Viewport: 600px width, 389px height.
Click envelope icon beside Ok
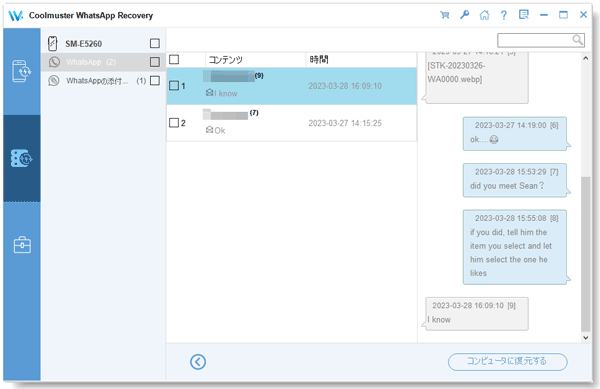click(209, 130)
